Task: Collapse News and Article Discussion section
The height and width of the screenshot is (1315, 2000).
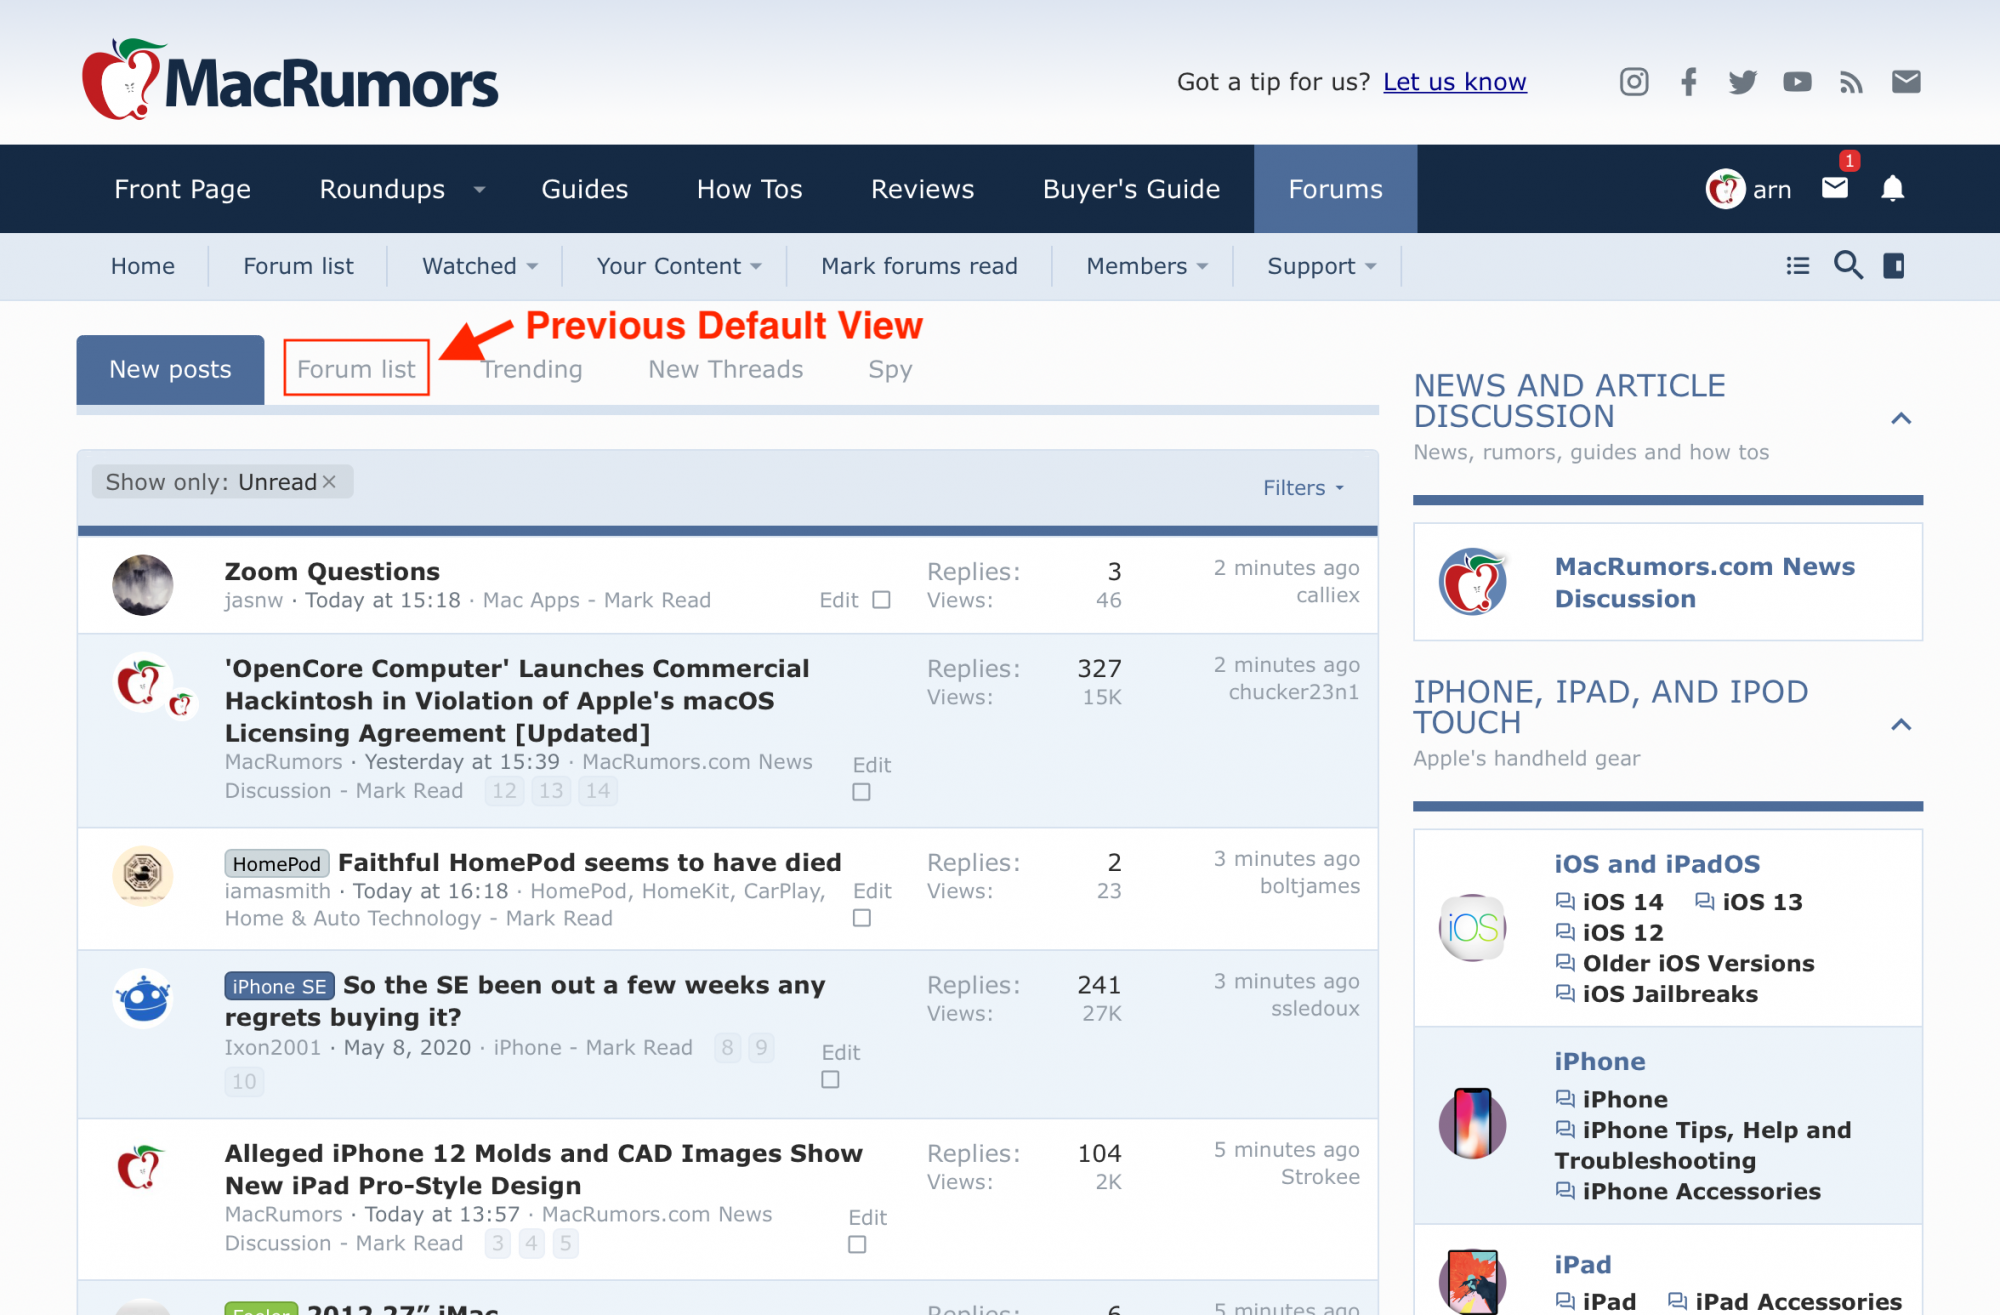Action: click(x=1901, y=419)
